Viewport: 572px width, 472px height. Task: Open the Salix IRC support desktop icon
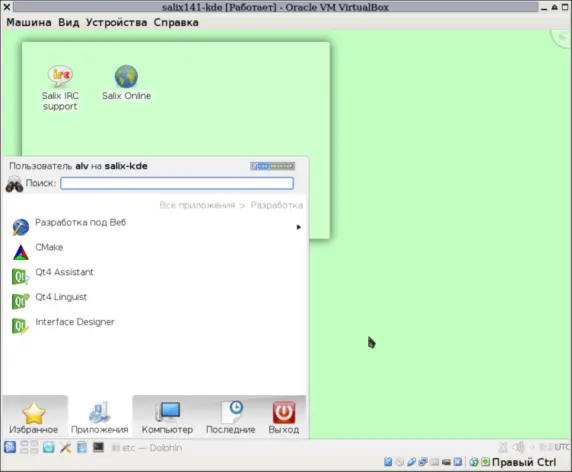pos(60,88)
